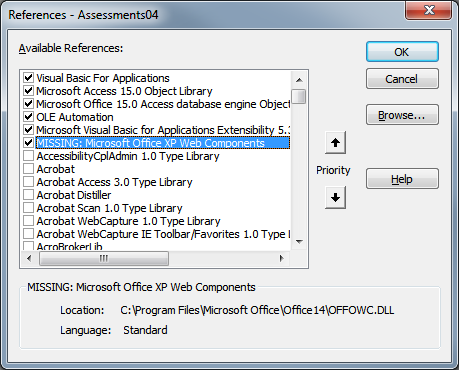Select AccessibilityCplAdmin 1.0 Type Library text
The image size is (459, 370).
click(128, 156)
